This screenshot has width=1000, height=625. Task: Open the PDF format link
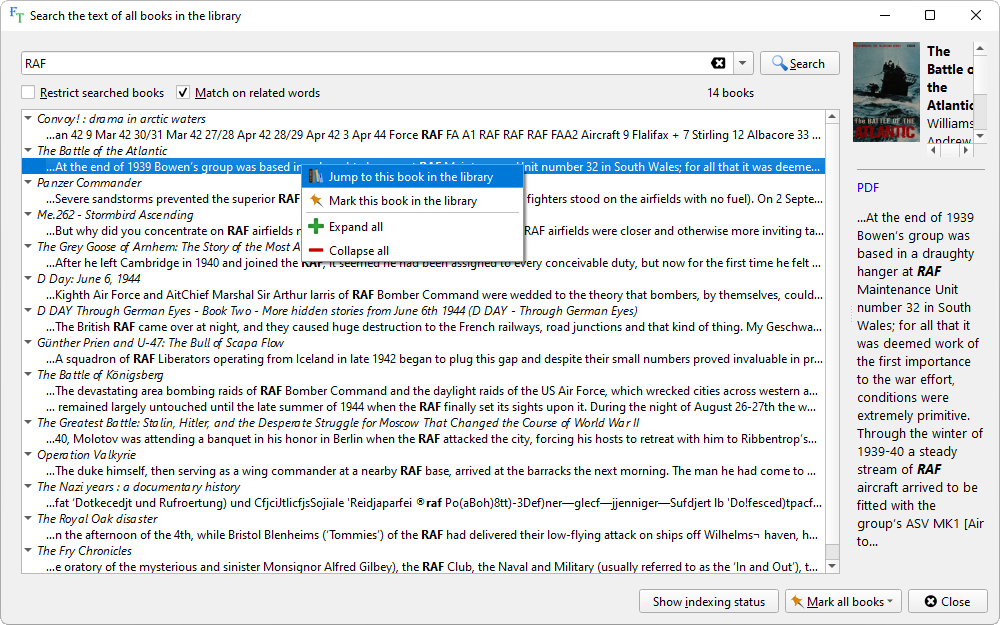pos(868,187)
